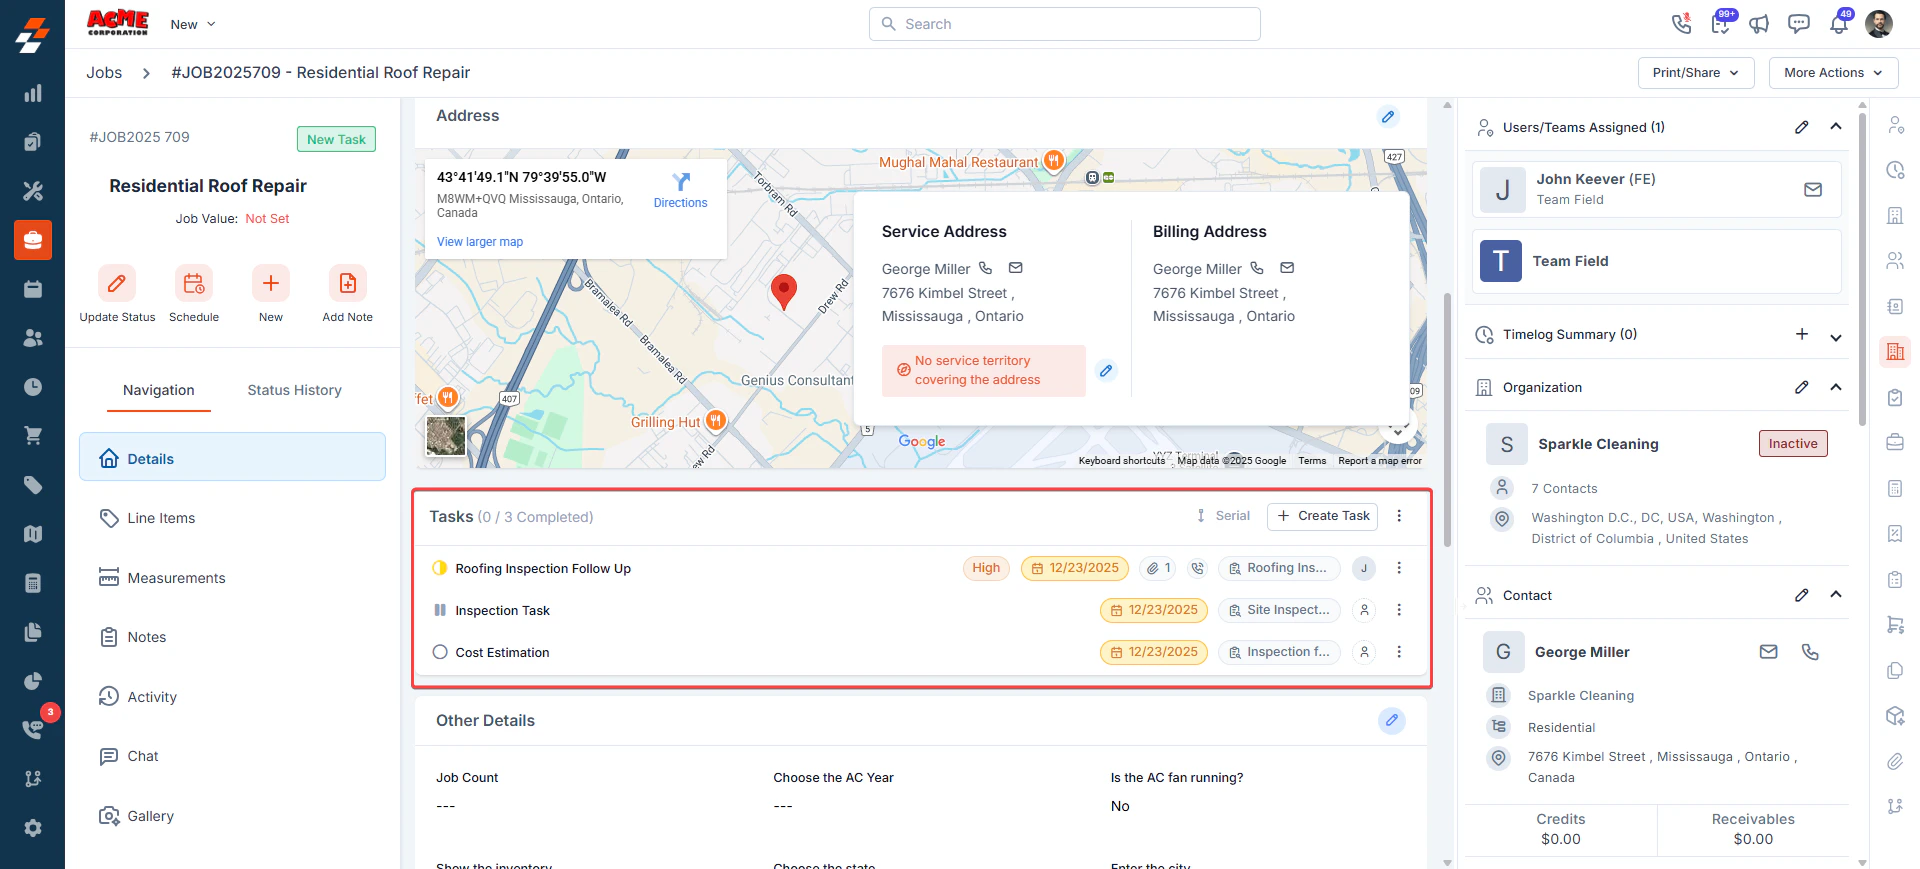Click View larger map link
This screenshot has height=869, width=1920.
pyautogui.click(x=480, y=242)
